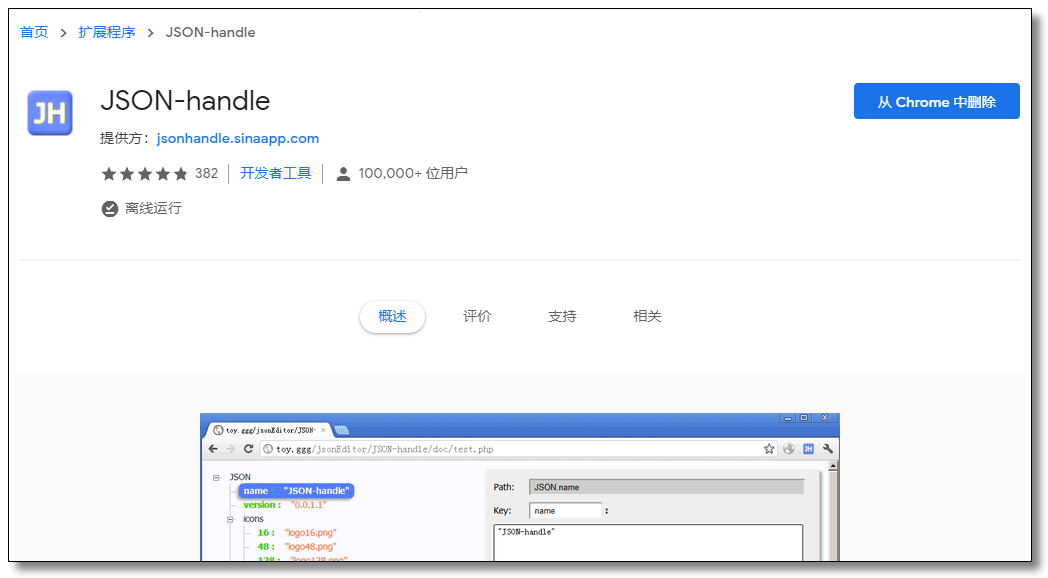Collapse the icons tree node
The height and width of the screenshot is (578, 1048).
tap(230, 519)
